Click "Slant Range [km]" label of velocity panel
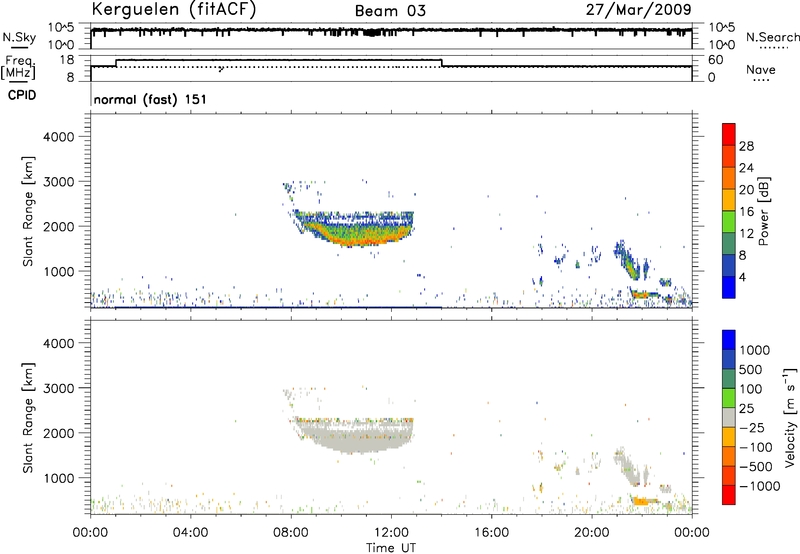 [x=28, y=418]
